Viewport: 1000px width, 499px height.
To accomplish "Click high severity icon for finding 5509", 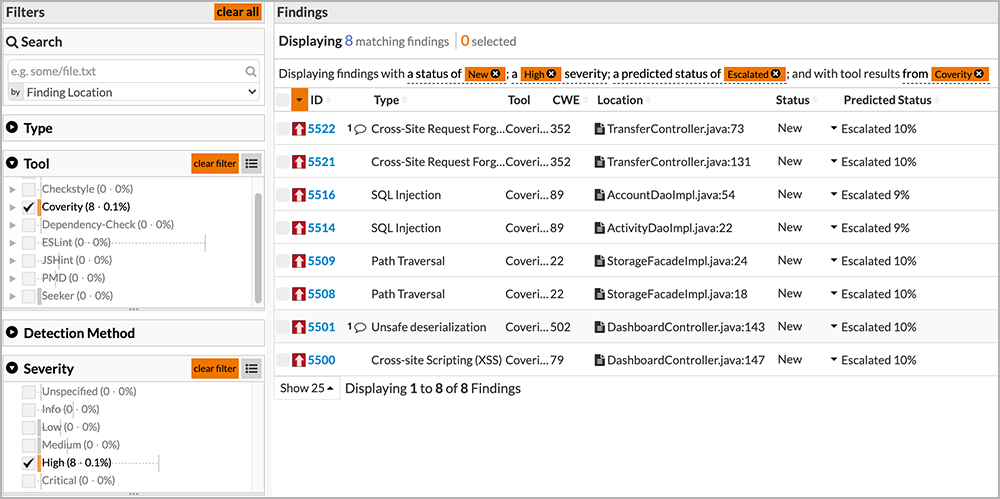I will [x=299, y=261].
